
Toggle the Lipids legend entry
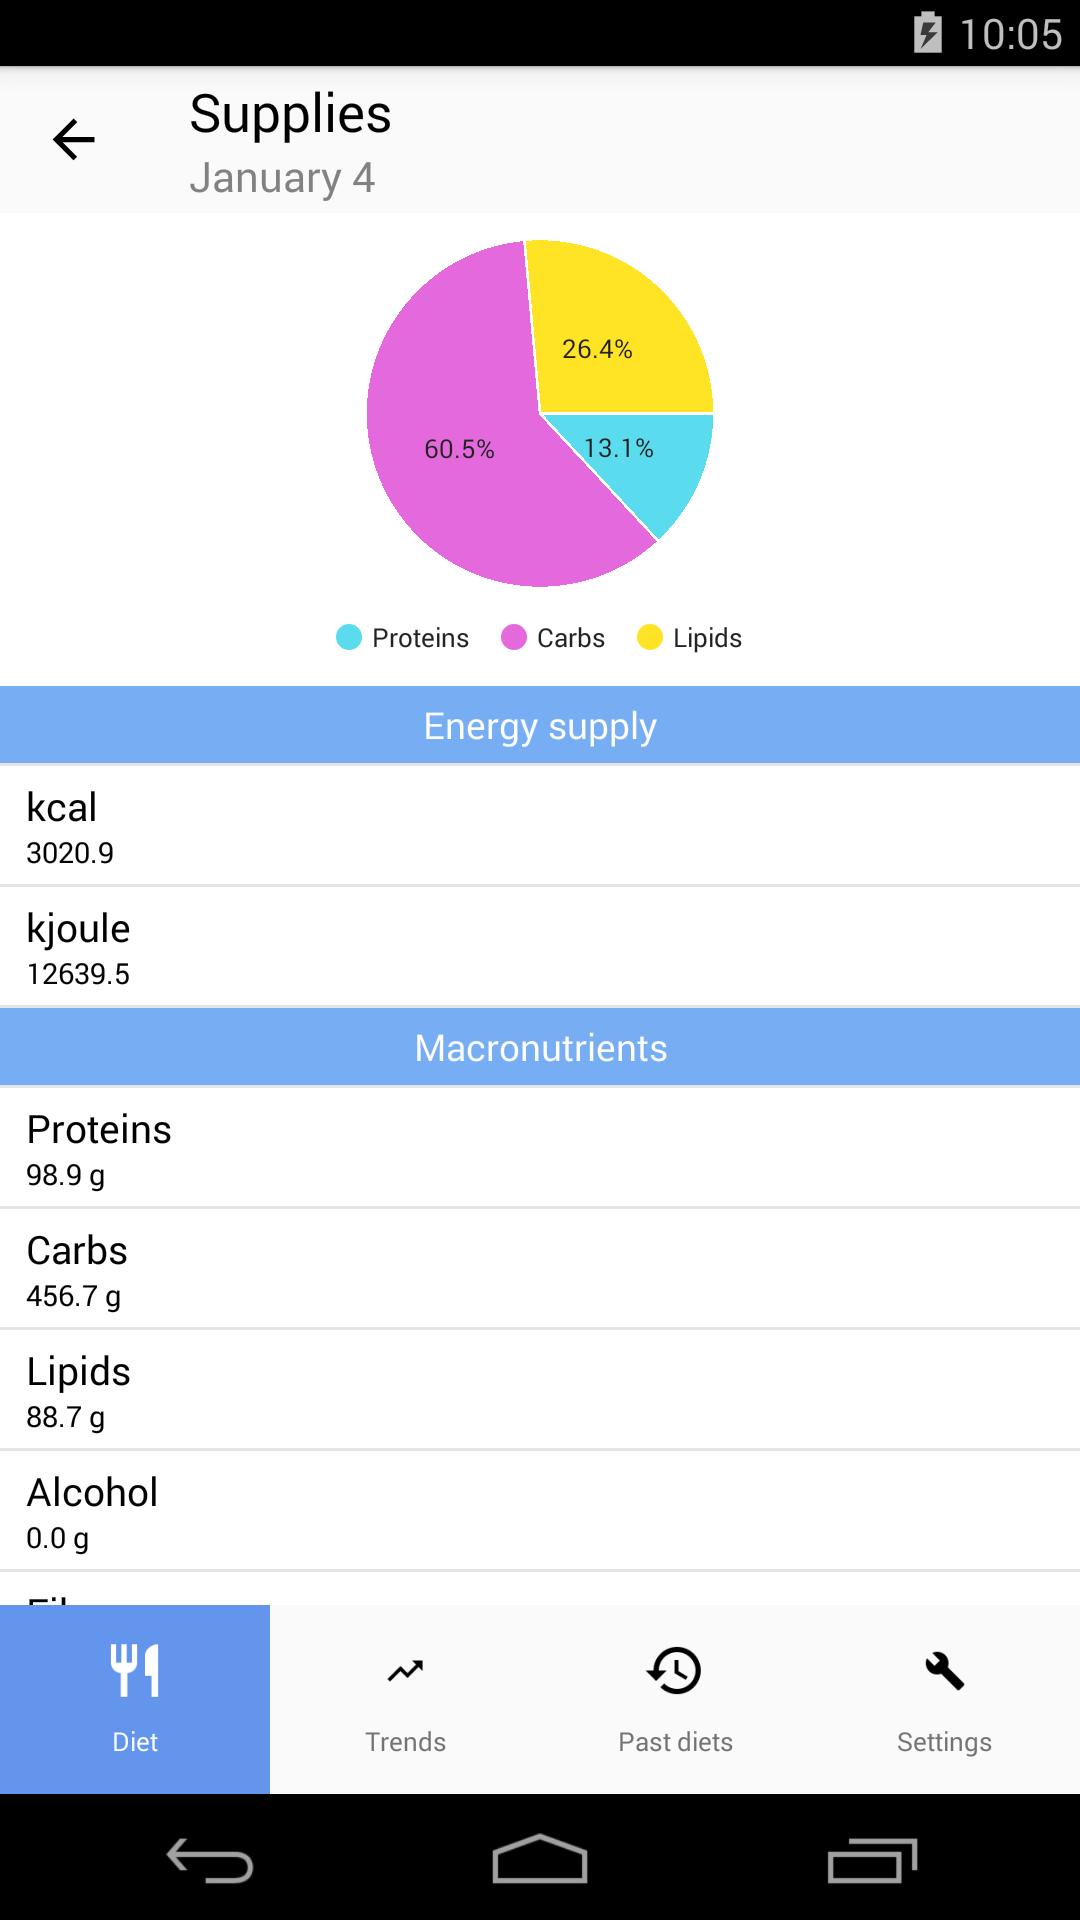coord(690,638)
